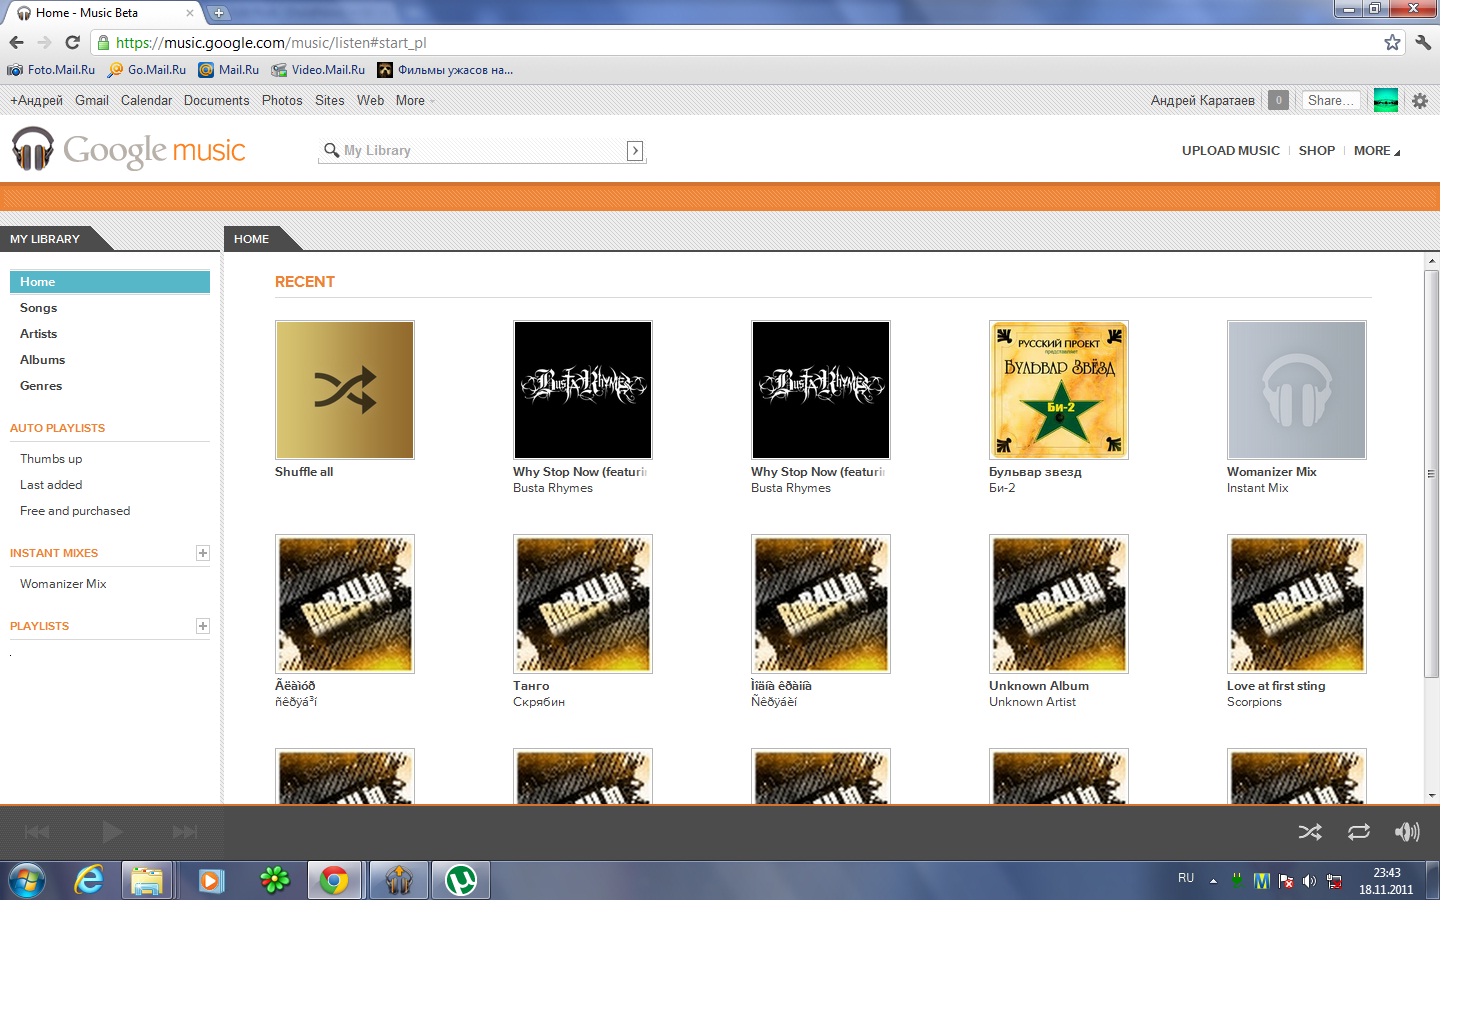Open uTorrent from the taskbar
Screen dimensions: 1459x1028
coord(461,881)
